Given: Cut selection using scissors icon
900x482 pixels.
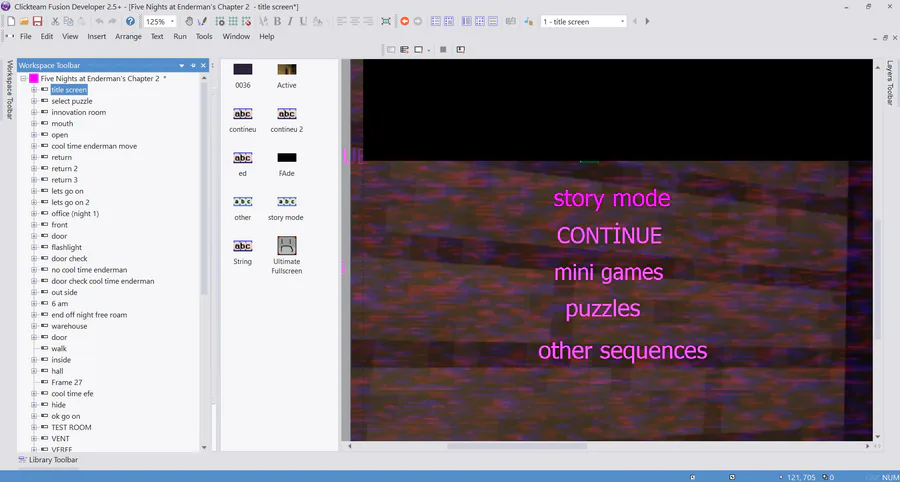Looking at the screenshot, I should (55, 21).
